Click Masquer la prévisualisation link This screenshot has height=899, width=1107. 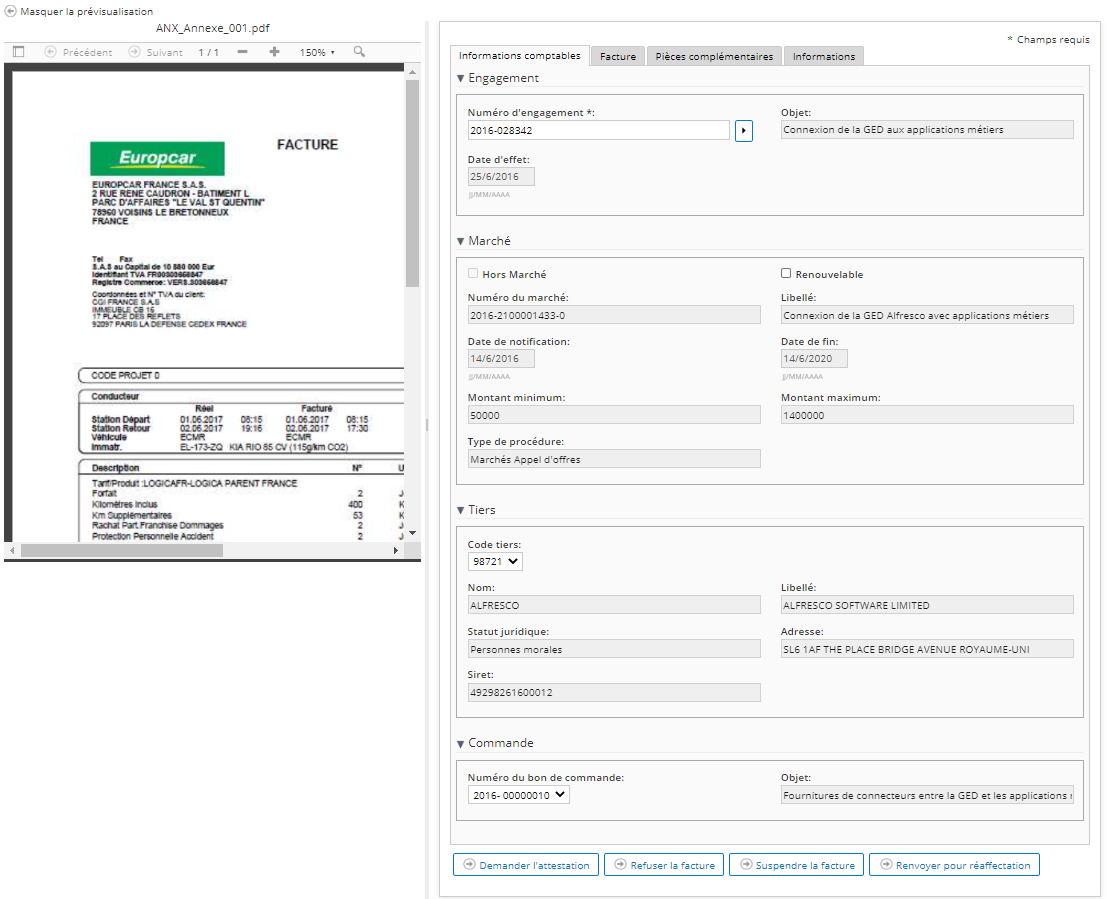86,11
